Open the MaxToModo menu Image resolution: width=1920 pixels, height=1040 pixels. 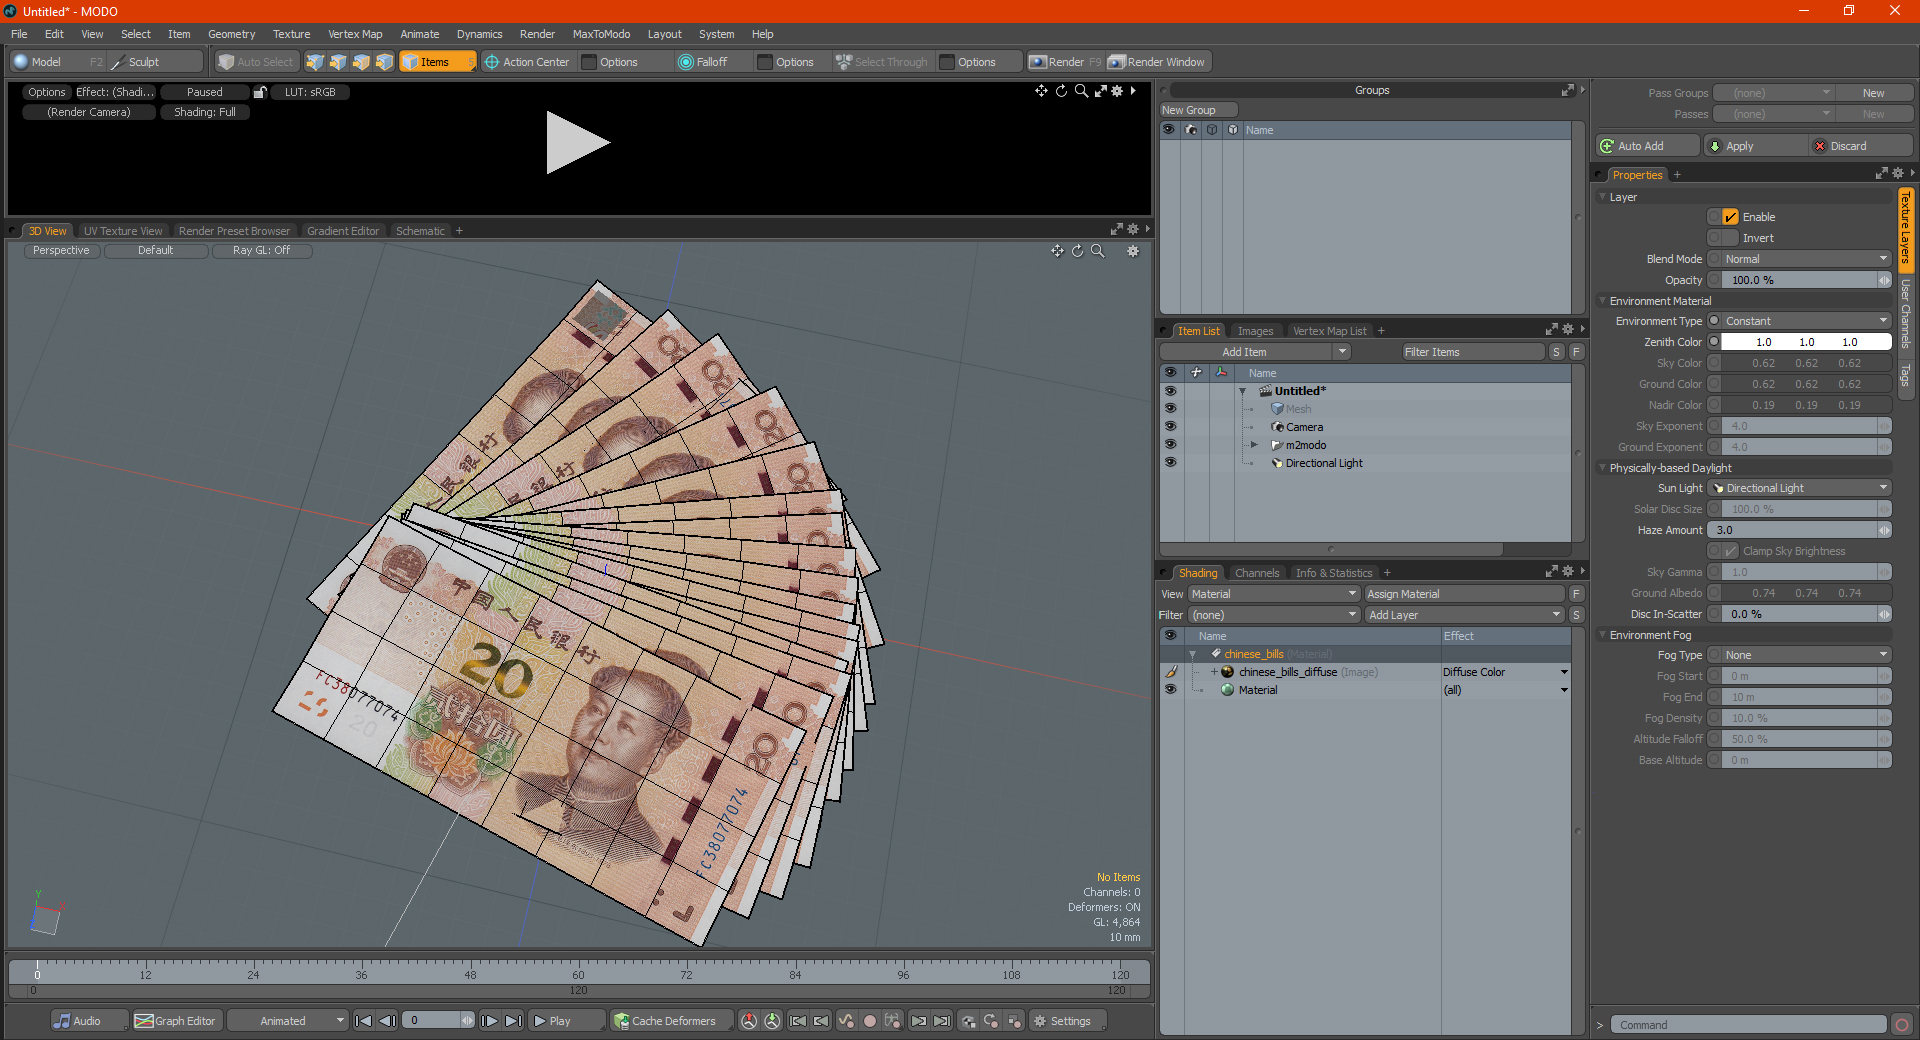[x=601, y=34]
